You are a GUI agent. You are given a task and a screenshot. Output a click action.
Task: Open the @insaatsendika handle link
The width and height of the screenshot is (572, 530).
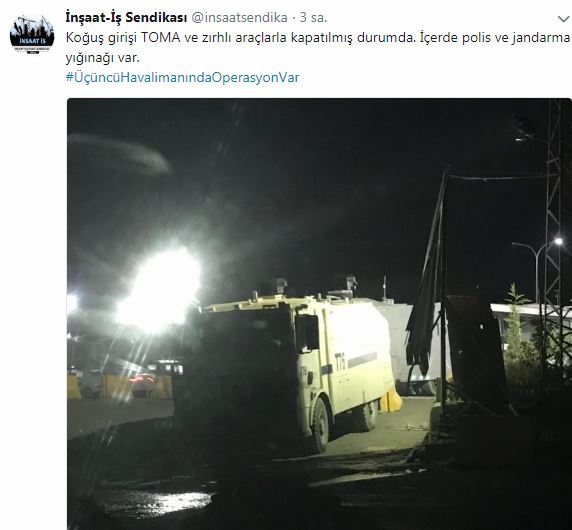click(240, 18)
